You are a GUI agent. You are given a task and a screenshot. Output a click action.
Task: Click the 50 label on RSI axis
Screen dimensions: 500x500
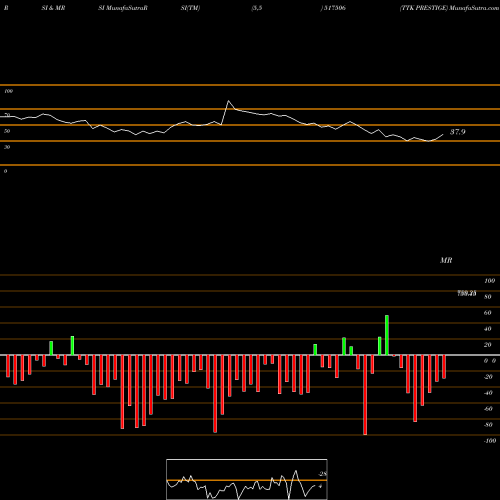[x=7, y=131]
